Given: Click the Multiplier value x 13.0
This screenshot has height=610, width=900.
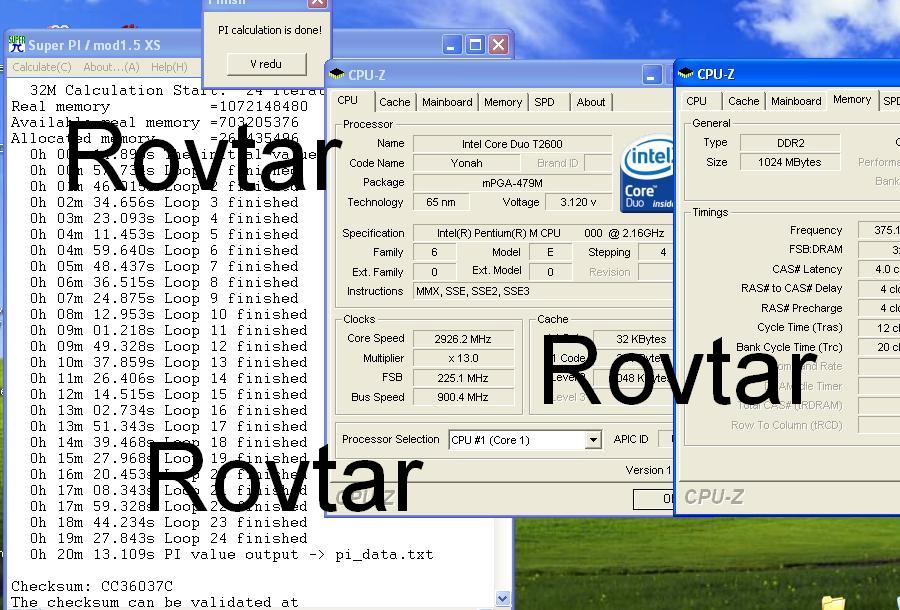Looking at the screenshot, I should pyautogui.click(x=463, y=359).
